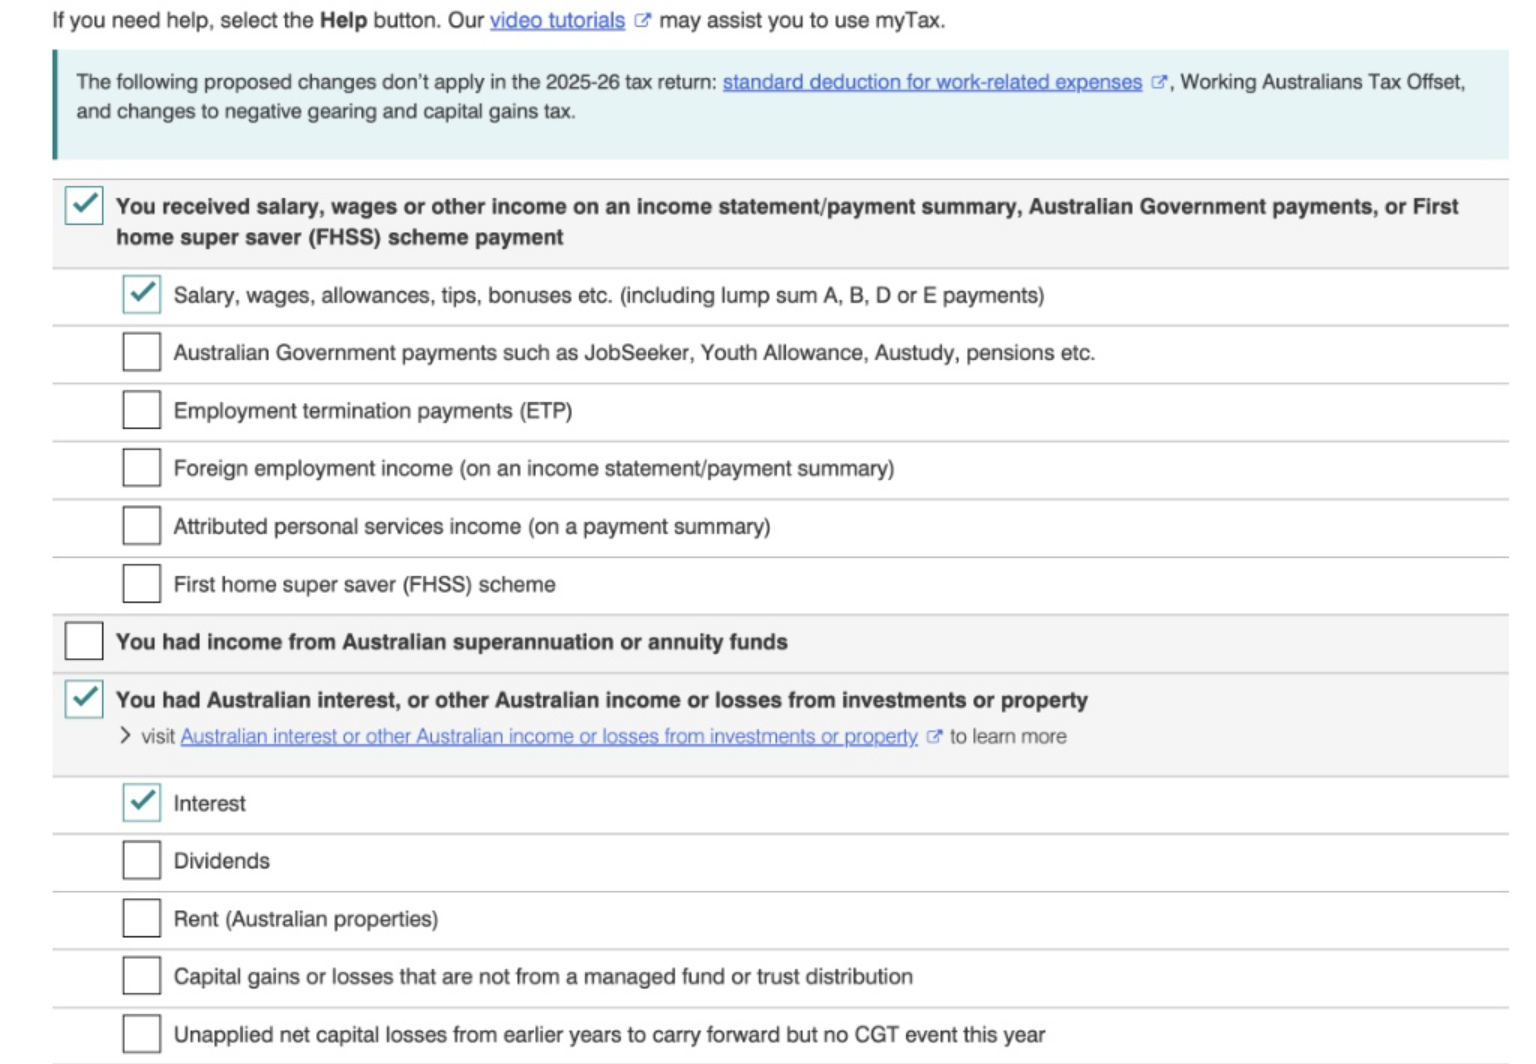Select Employment termination payments (ETP) checkbox
The width and height of the screenshot is (1536, 1064).
point(142,410)
